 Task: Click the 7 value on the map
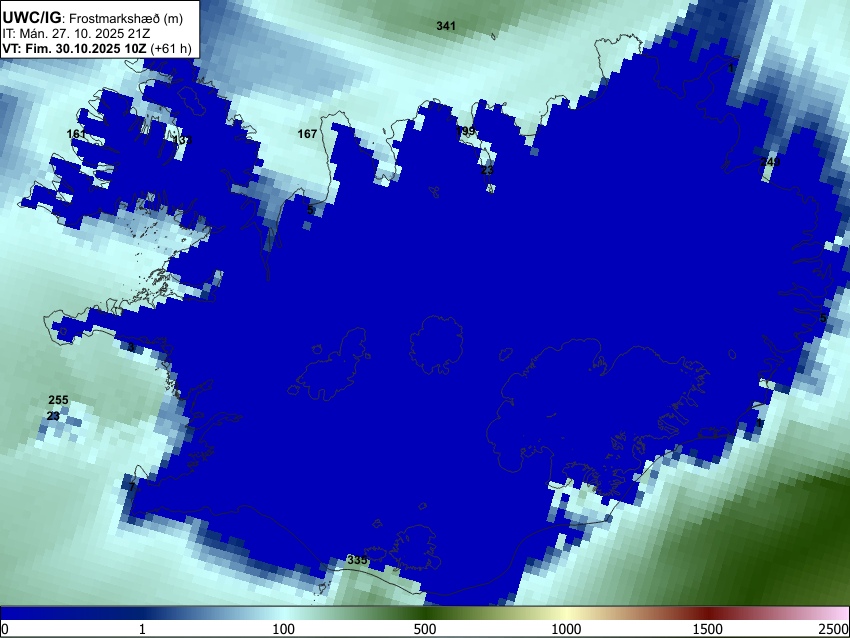(131, 487)
